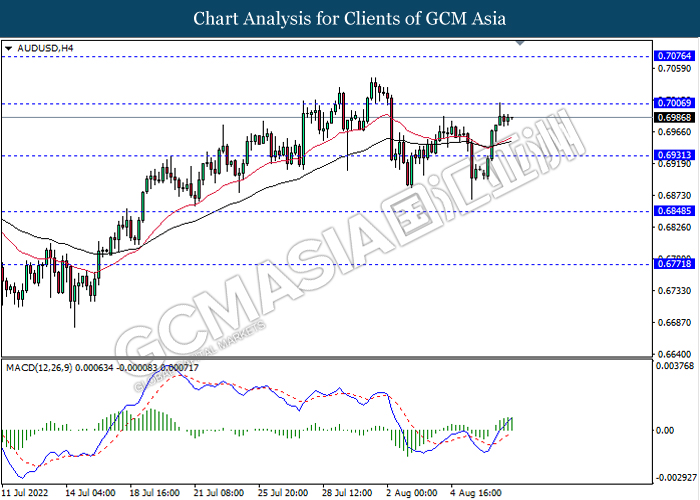
Task: Click the 0.70590 price axis value
Action: pyautogui.click(x=675, y=68)
